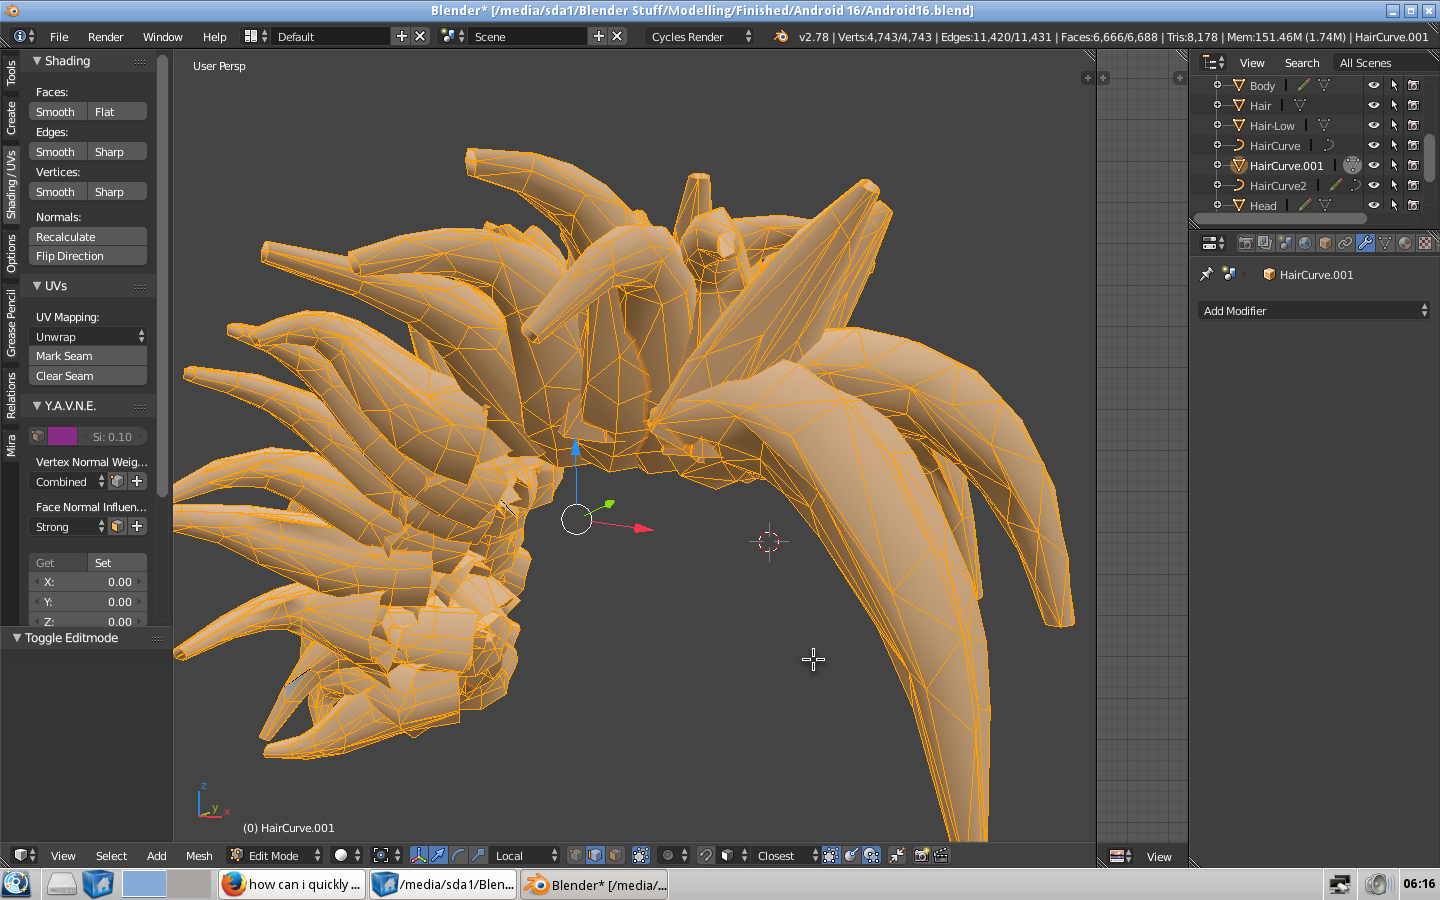1440x900 pixels.
Task: Open the Add Modifier dropdown
Action: (1314, 311)
